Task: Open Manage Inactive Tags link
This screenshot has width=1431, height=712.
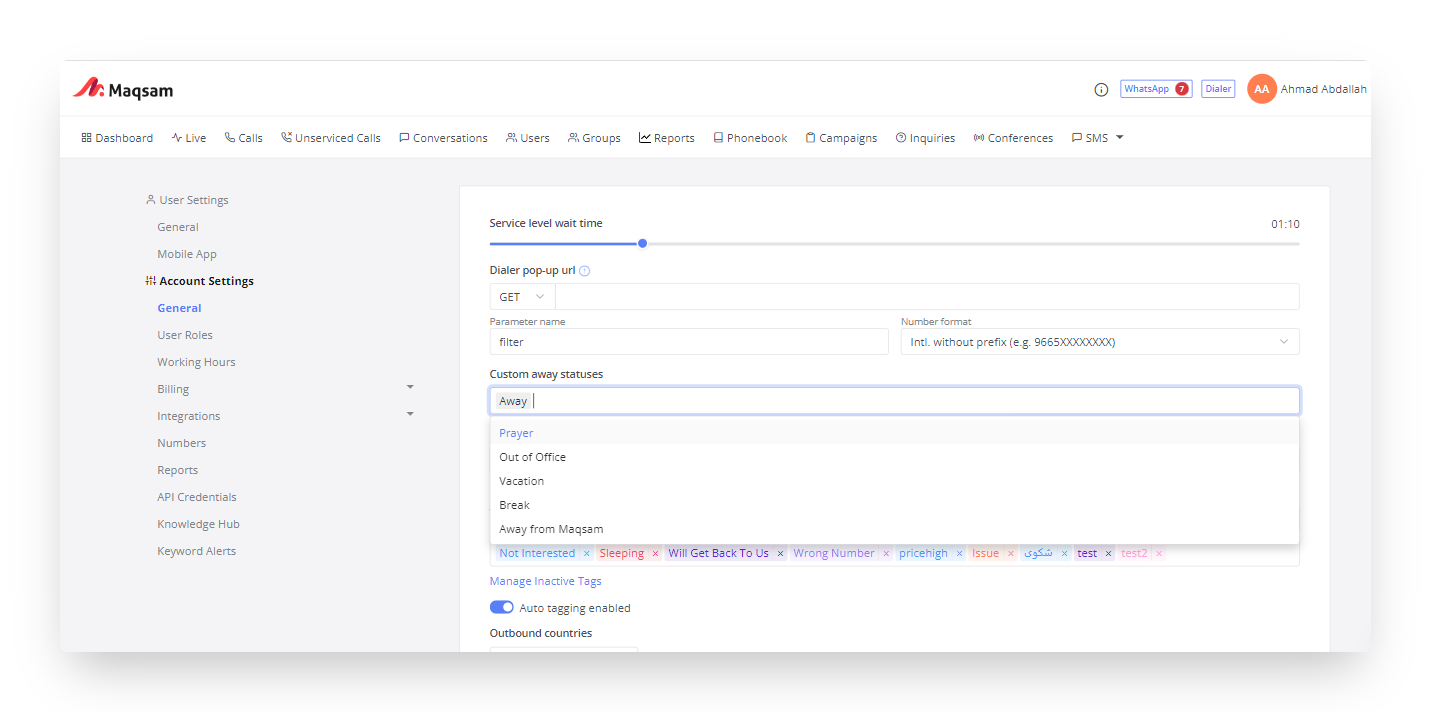Action: point(545,581)
